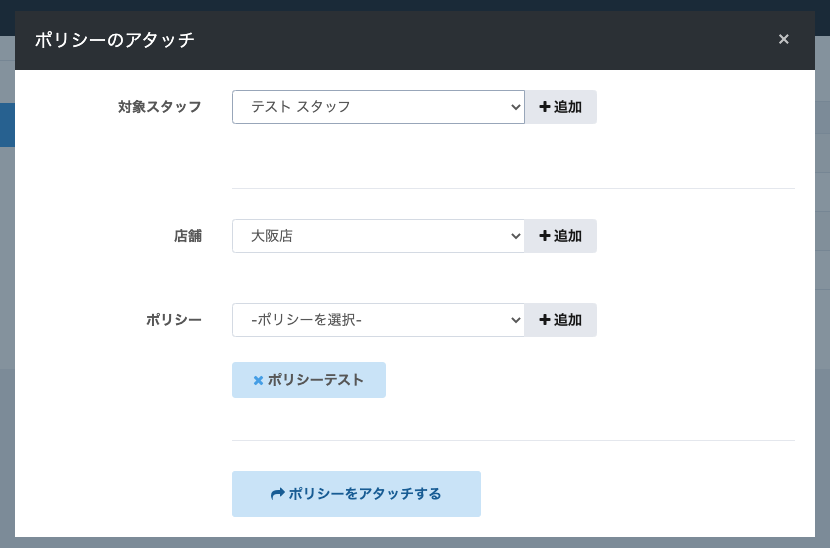Open the 店舗 dropdown showing 大阪店
Viewport: 830px width, 548px height.
coord(377,236)
